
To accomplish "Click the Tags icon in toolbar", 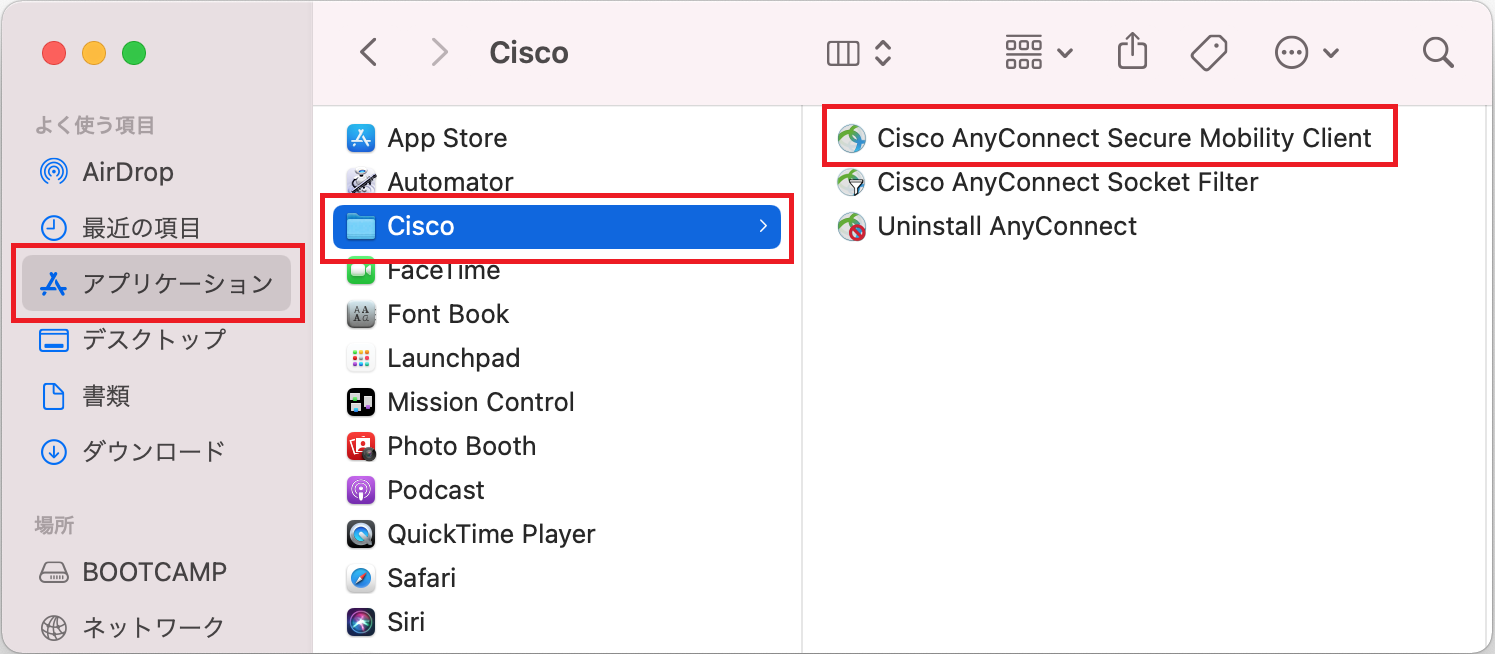I will [1209, 52].
